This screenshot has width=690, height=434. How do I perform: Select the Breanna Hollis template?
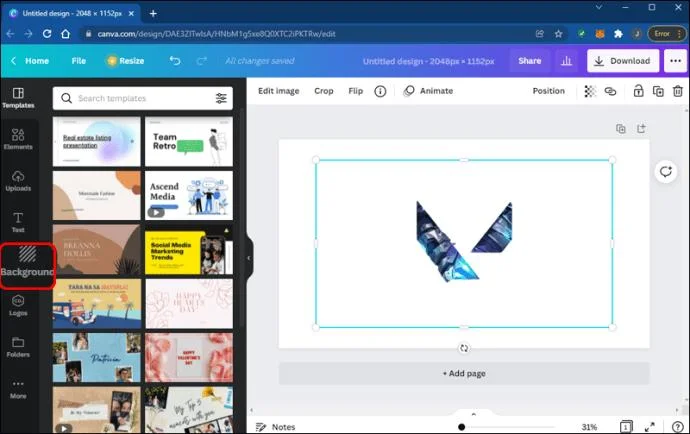pyautogui.click(x=96, y=250)
